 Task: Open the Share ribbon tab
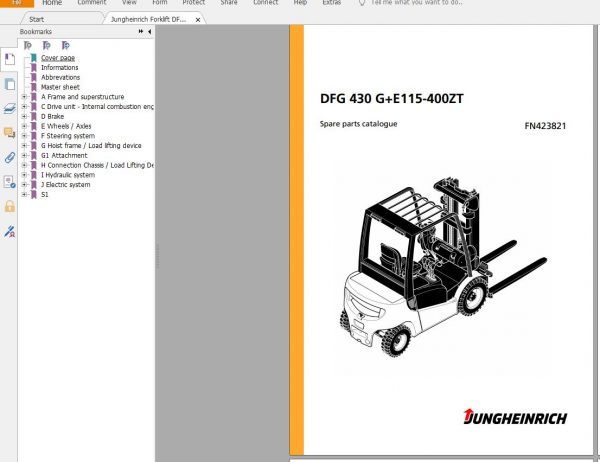point(229,3)
